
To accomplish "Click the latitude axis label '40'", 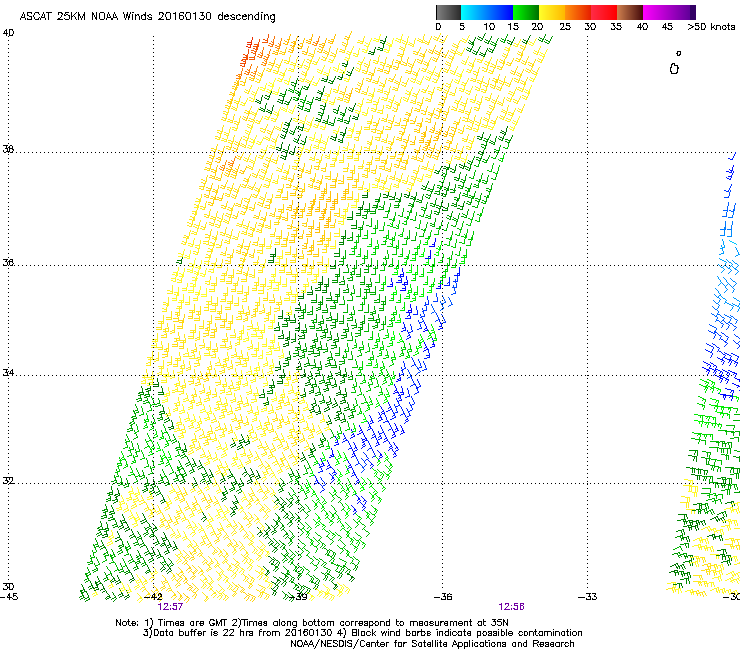I will click(8, 33).
